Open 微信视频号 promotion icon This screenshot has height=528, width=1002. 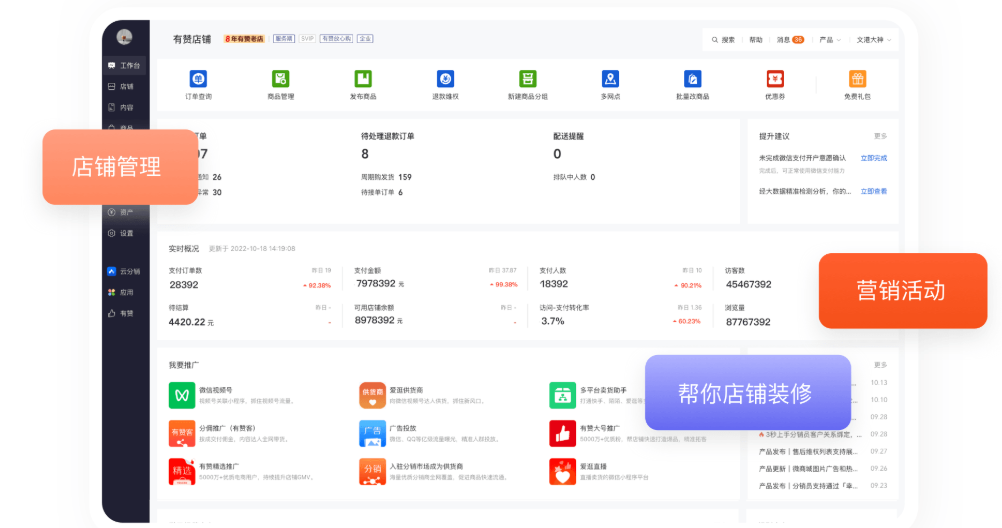pos(181,395)
